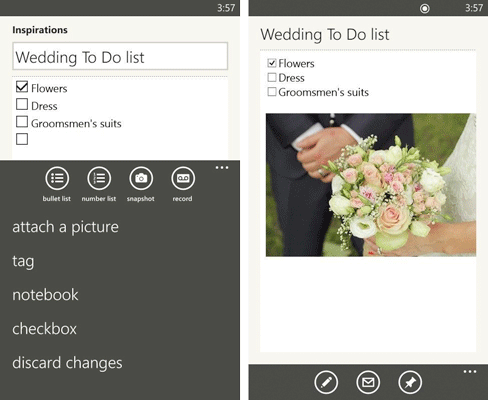
Task: Check the Dress checkbox in the edit view
Action: point(22,104)
